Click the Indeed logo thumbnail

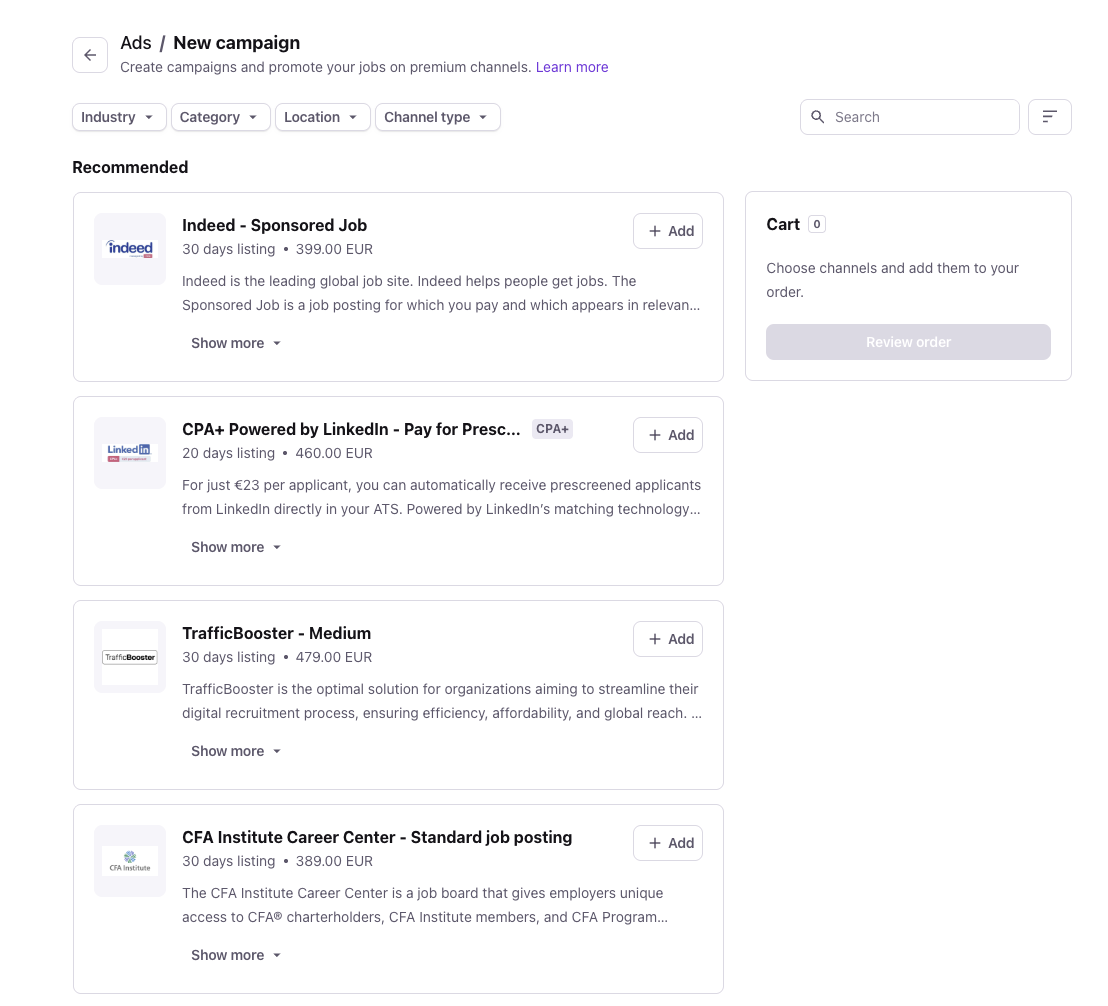(x=130, y=249)
